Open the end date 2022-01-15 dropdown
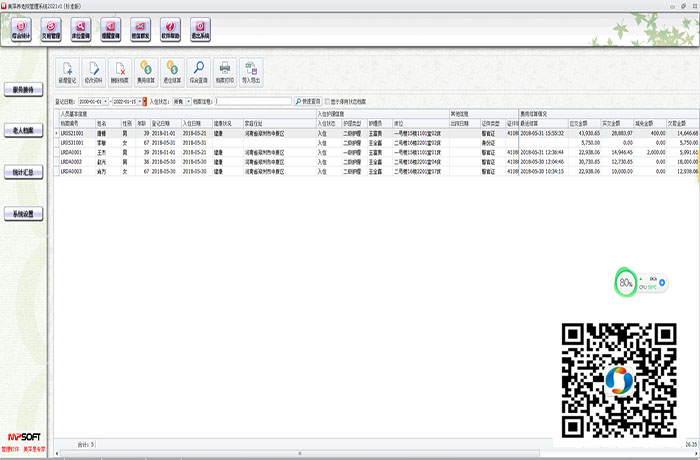Screen dimensions: 700x460 point(139,102)
